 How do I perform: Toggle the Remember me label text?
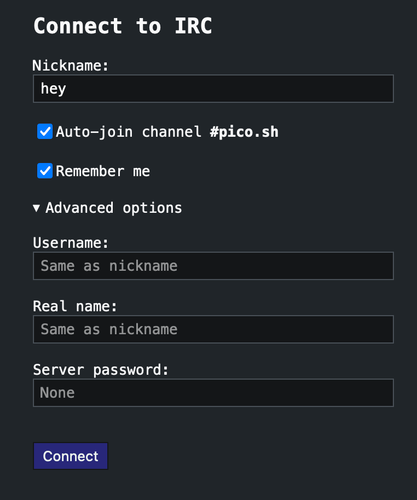(103, 171)
